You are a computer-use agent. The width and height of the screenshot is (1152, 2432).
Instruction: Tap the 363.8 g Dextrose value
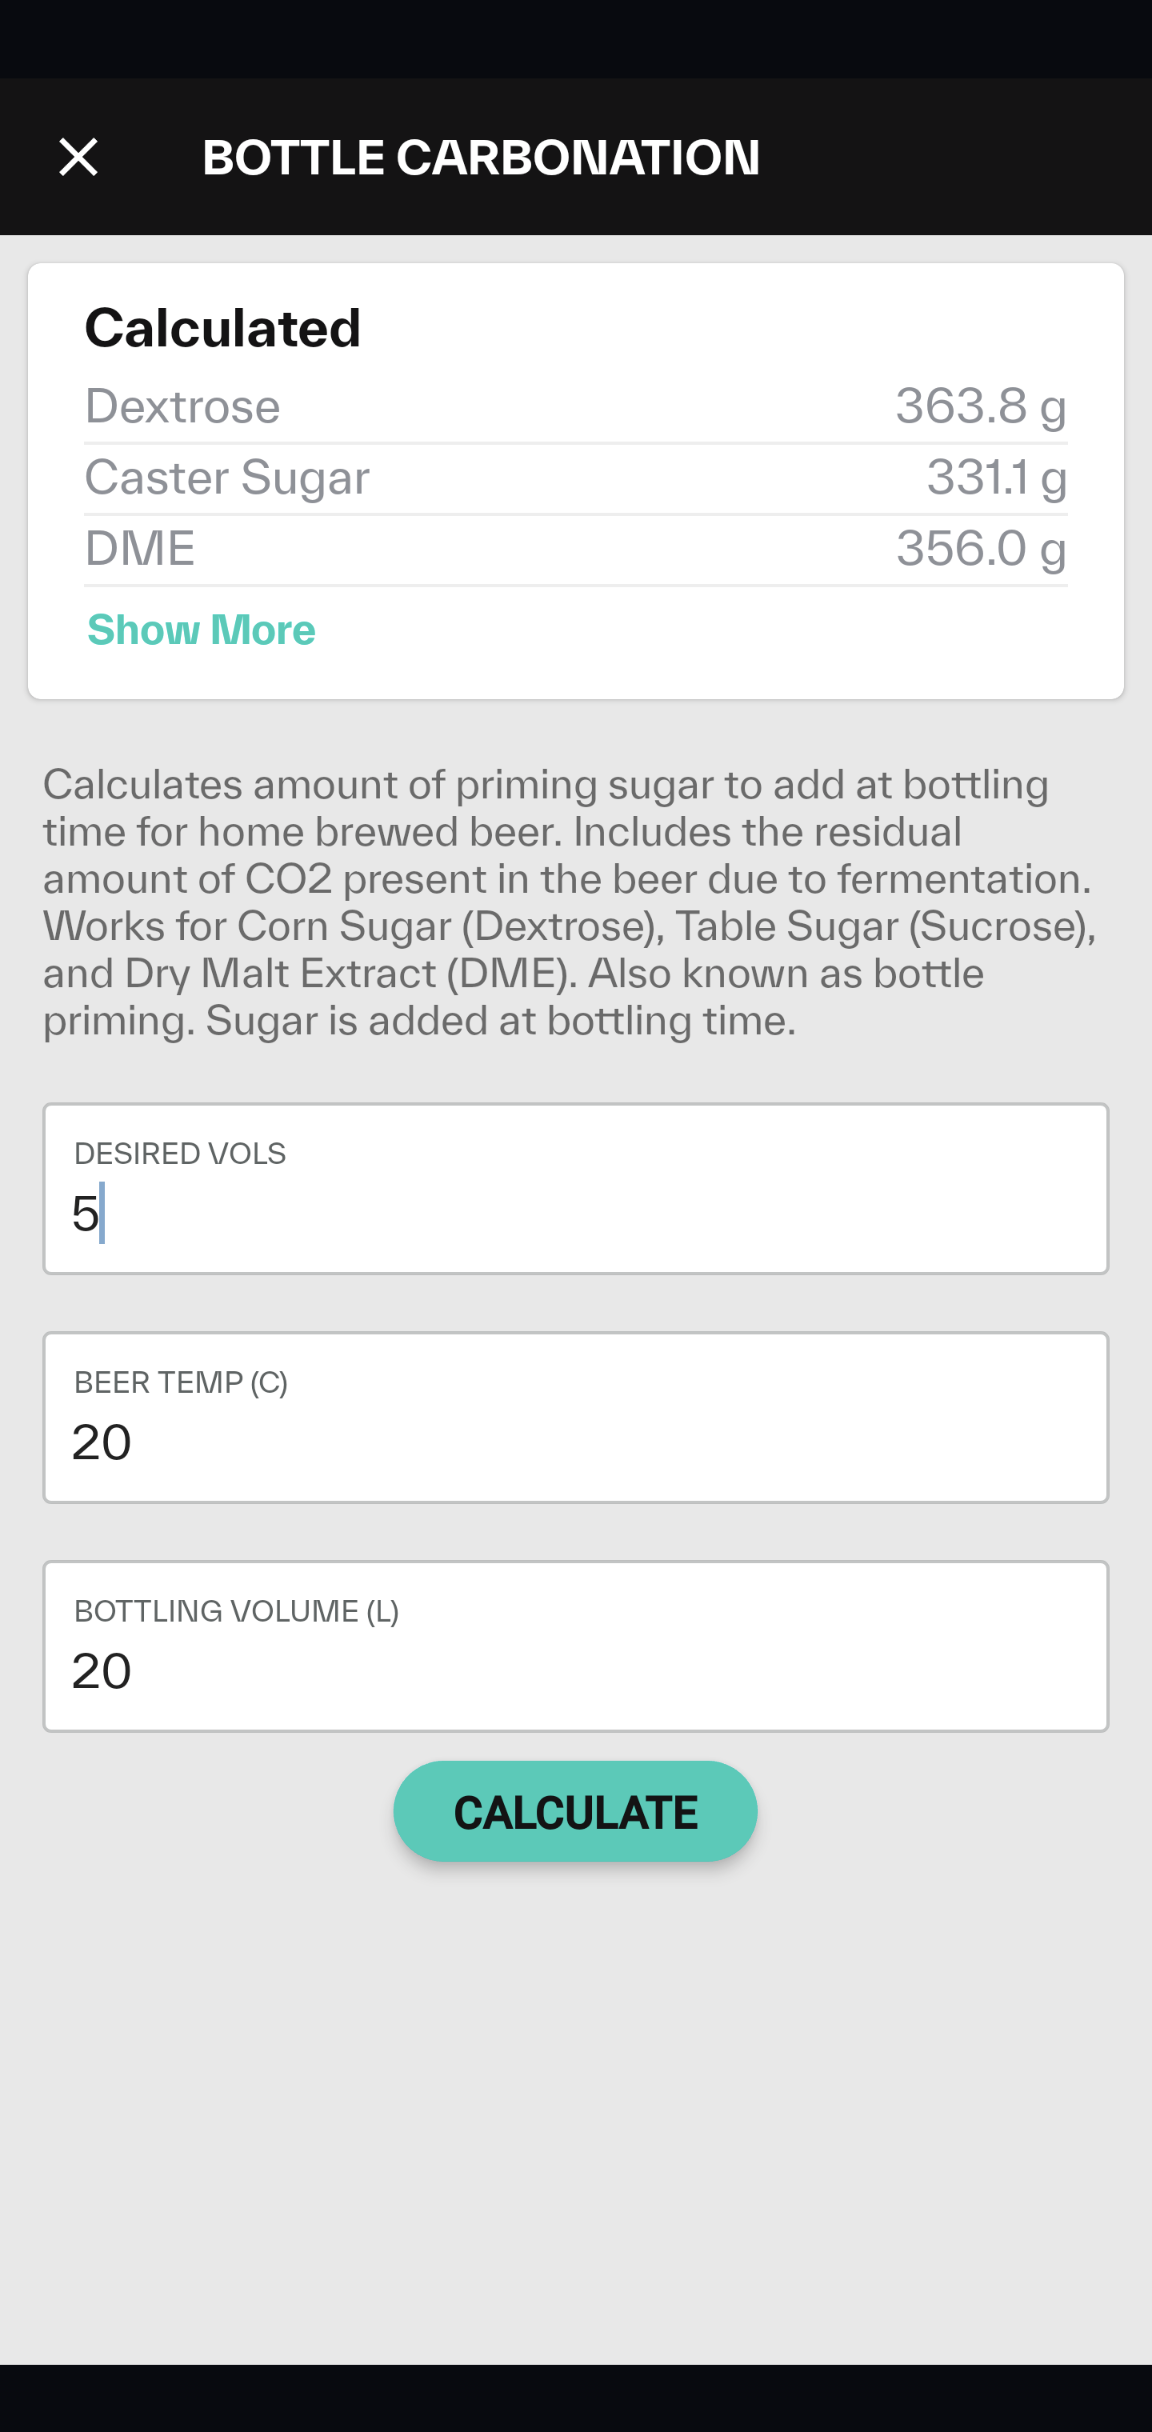(980, 407)
